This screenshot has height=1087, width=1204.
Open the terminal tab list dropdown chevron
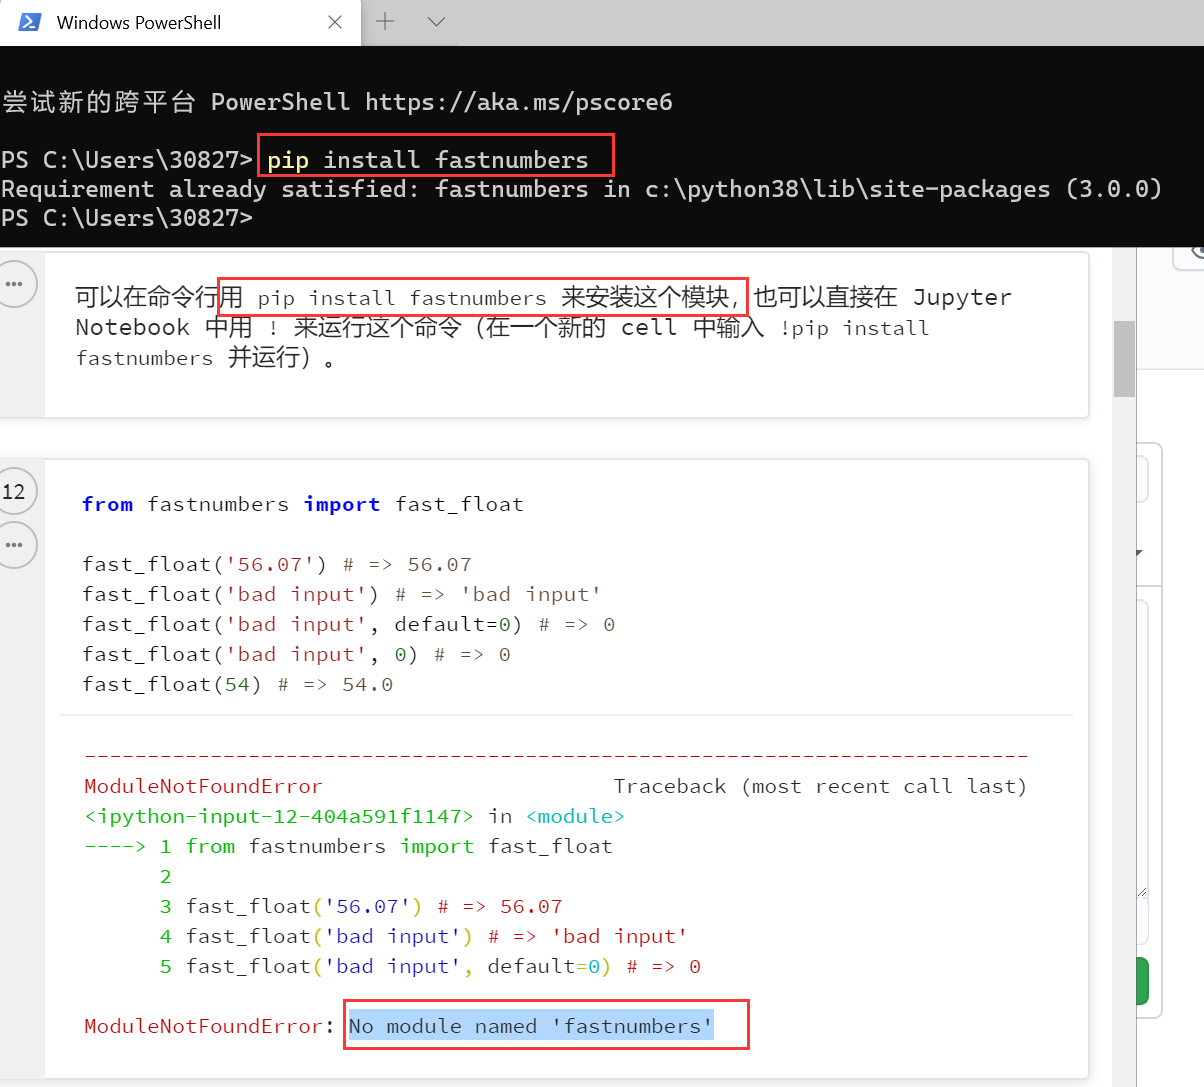pyautogui.click(x=436, y=22)
